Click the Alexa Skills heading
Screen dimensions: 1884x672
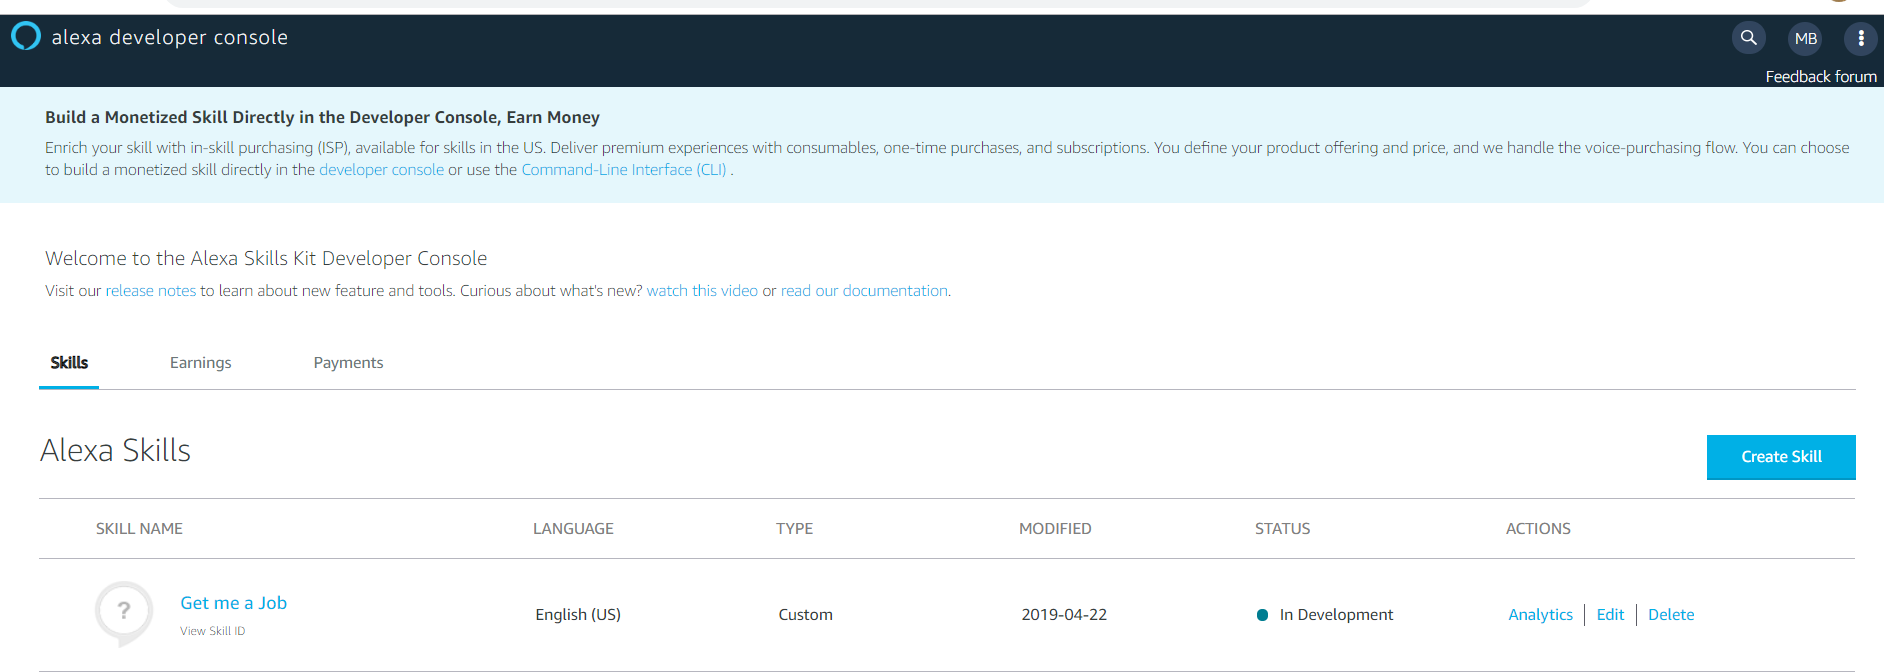click(x=115, y=451)
